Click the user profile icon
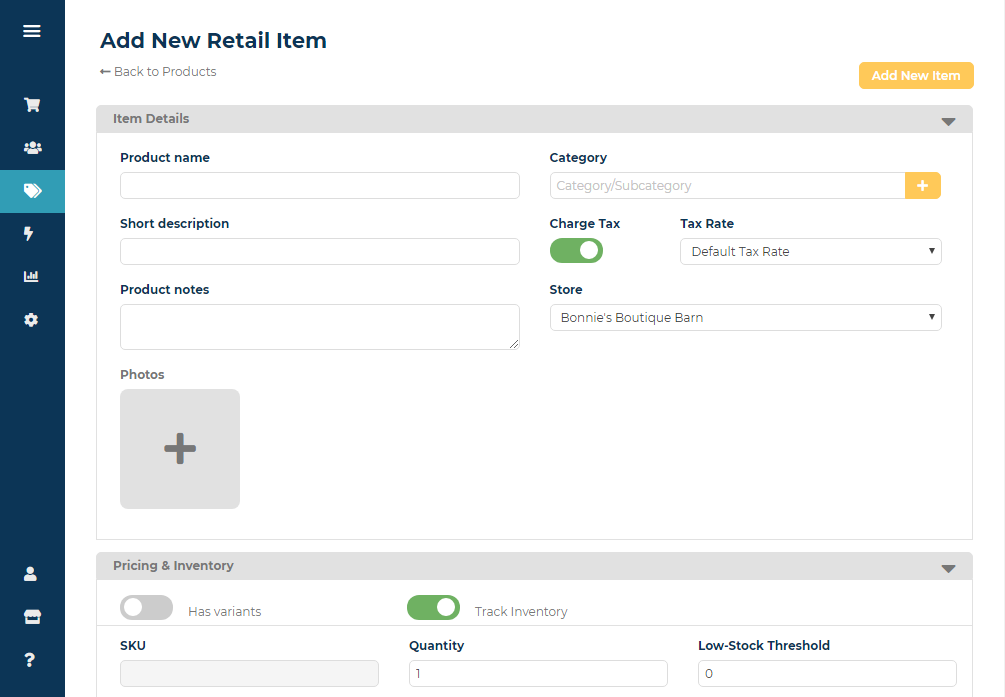This screenshot has height=697, width=1005. click(30, 574)
